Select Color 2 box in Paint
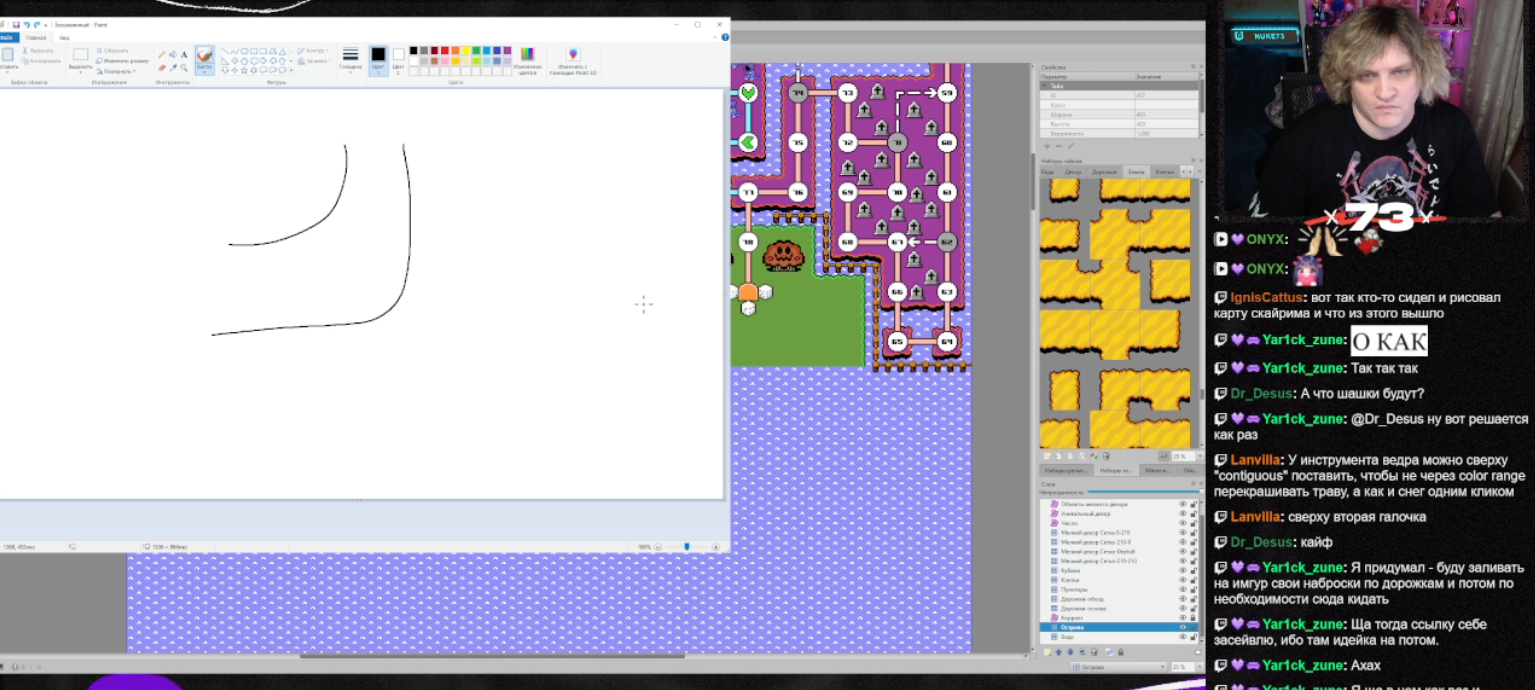The width and height of the screenshot is (1535, 690). pyautogui.click(x=398, y=60)
